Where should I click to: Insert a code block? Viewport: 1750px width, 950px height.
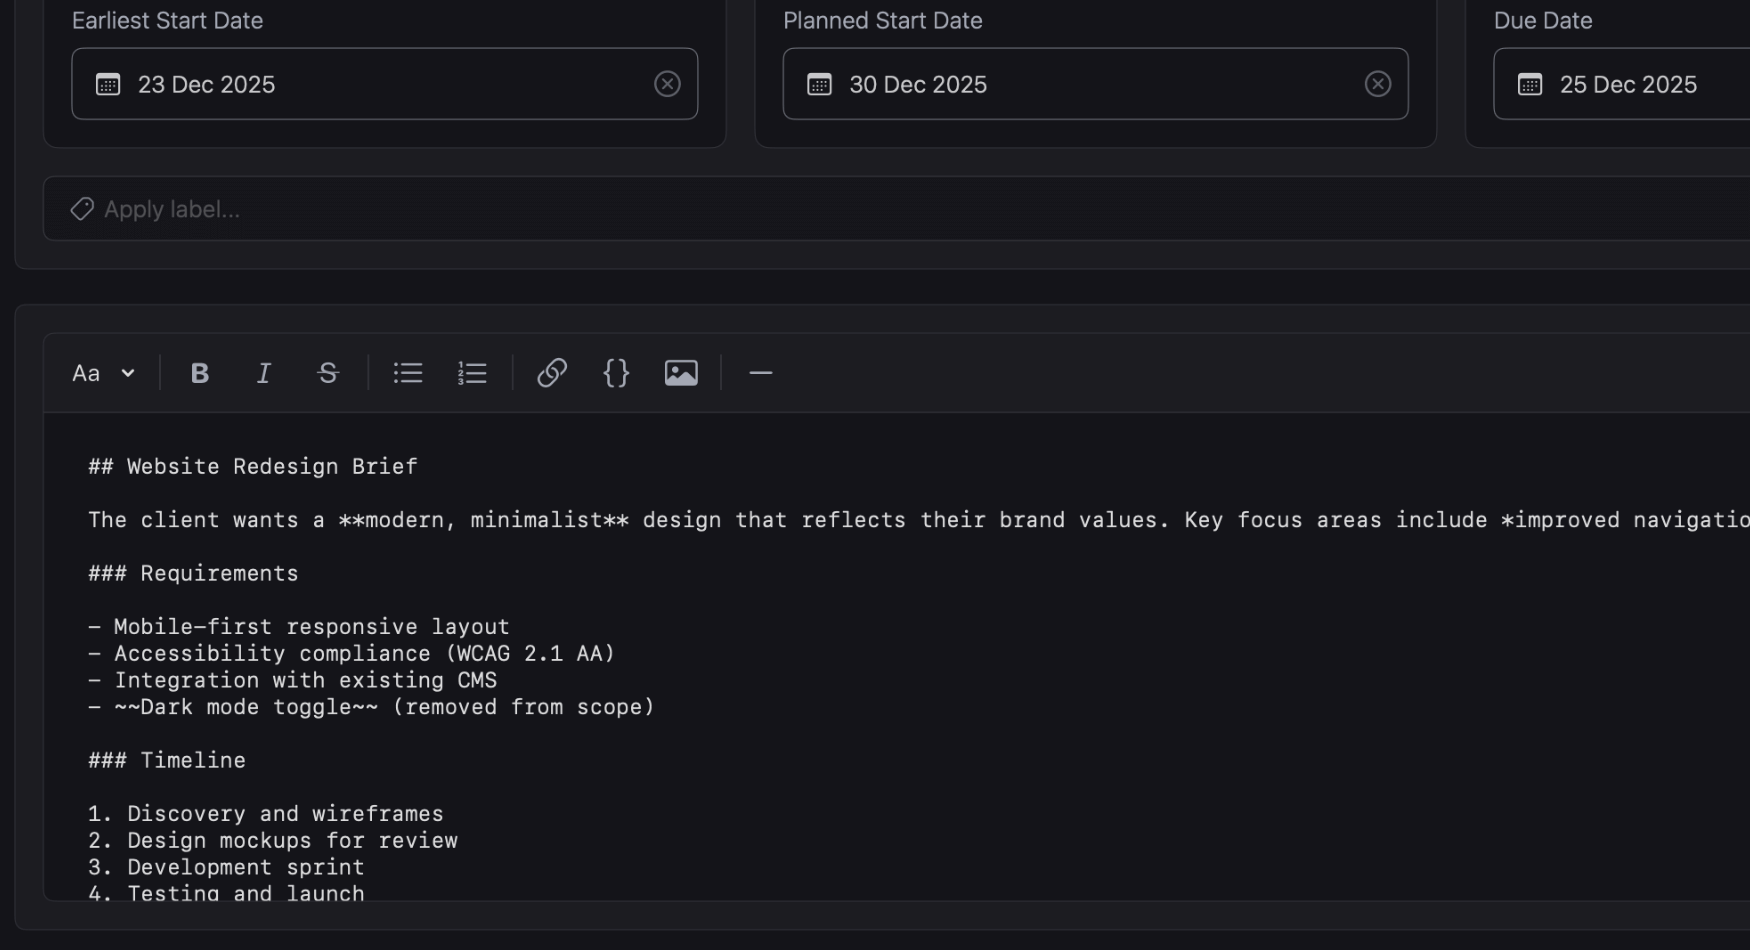[616, 373]
